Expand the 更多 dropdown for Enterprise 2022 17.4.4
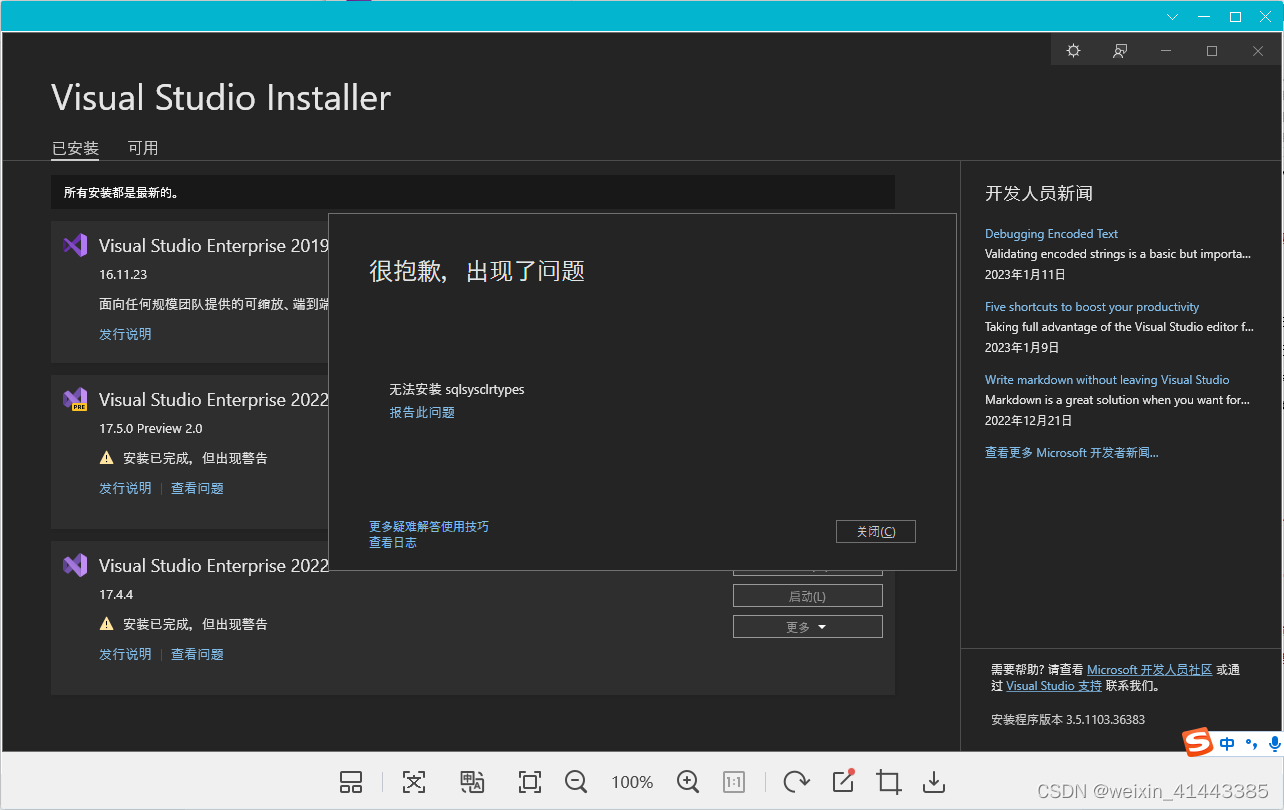This screenshot has height=810, width=1284. [x=807, y=626]
